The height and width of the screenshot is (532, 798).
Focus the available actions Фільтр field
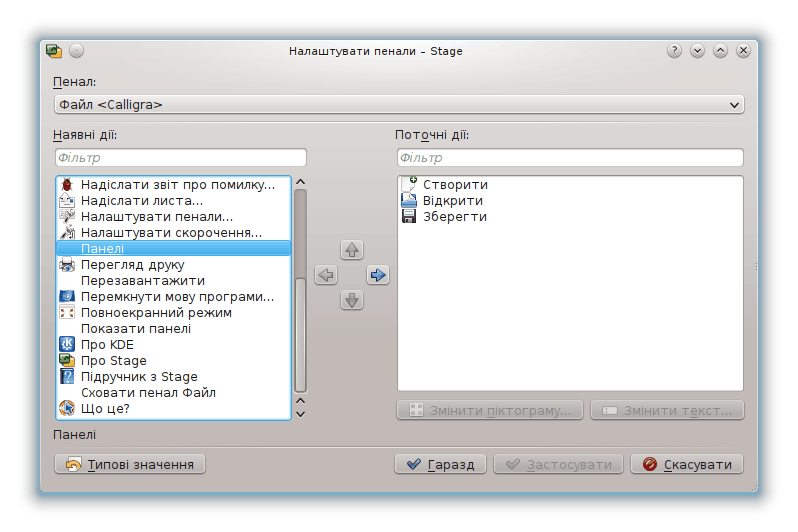(x=180, y=158)
